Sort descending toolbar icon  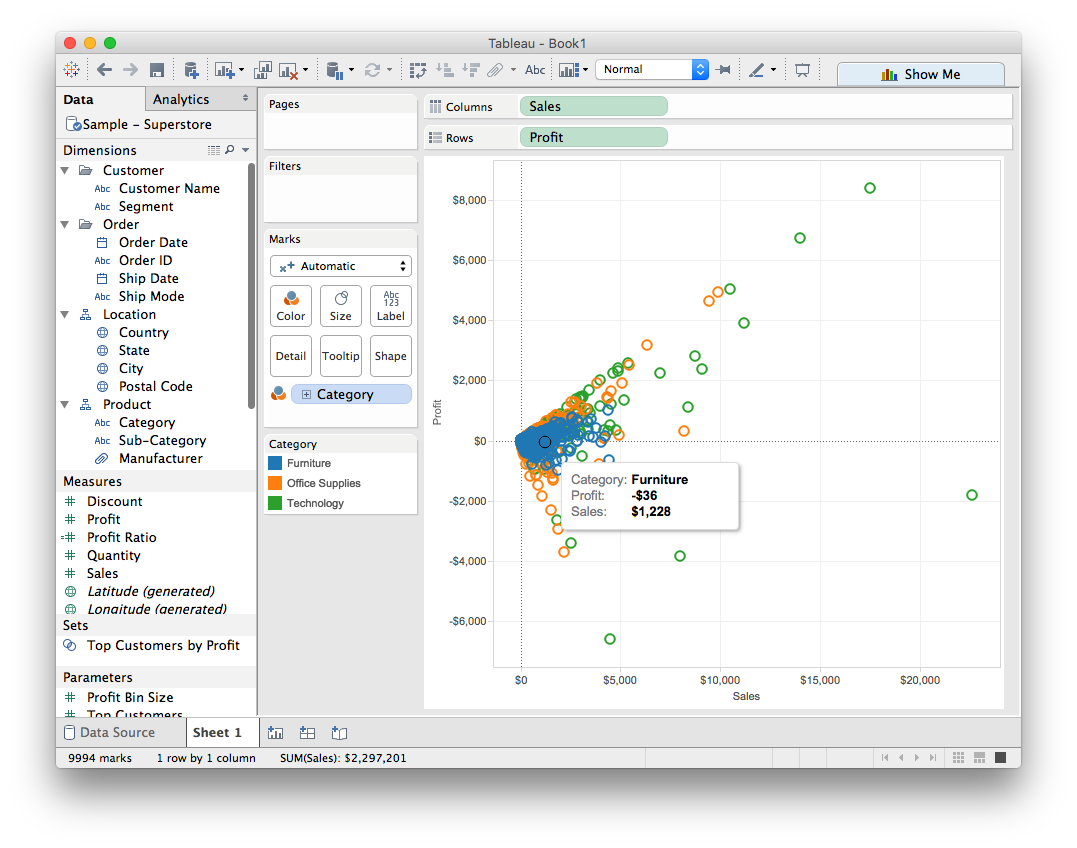(x=471, y=69)
